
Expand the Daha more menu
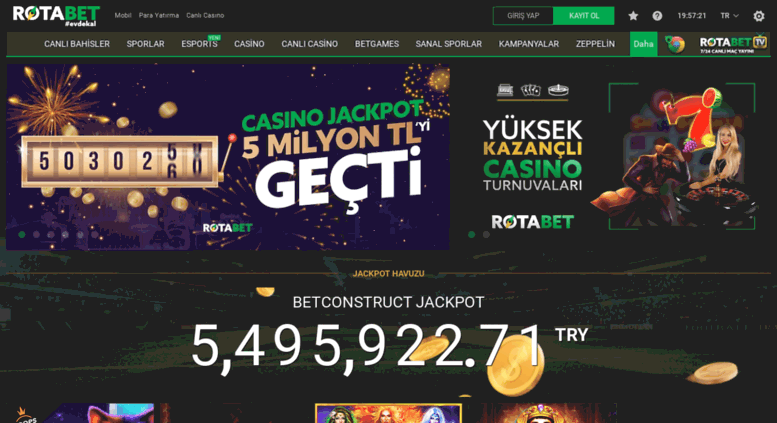pos(643,44)
